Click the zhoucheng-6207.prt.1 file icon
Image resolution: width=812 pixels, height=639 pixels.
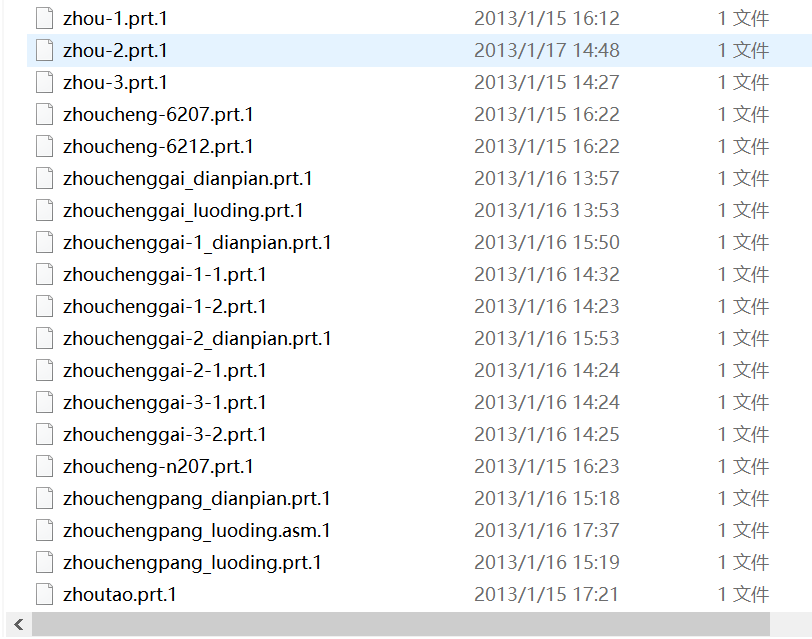pyautogui.click(x=44, y=114)
